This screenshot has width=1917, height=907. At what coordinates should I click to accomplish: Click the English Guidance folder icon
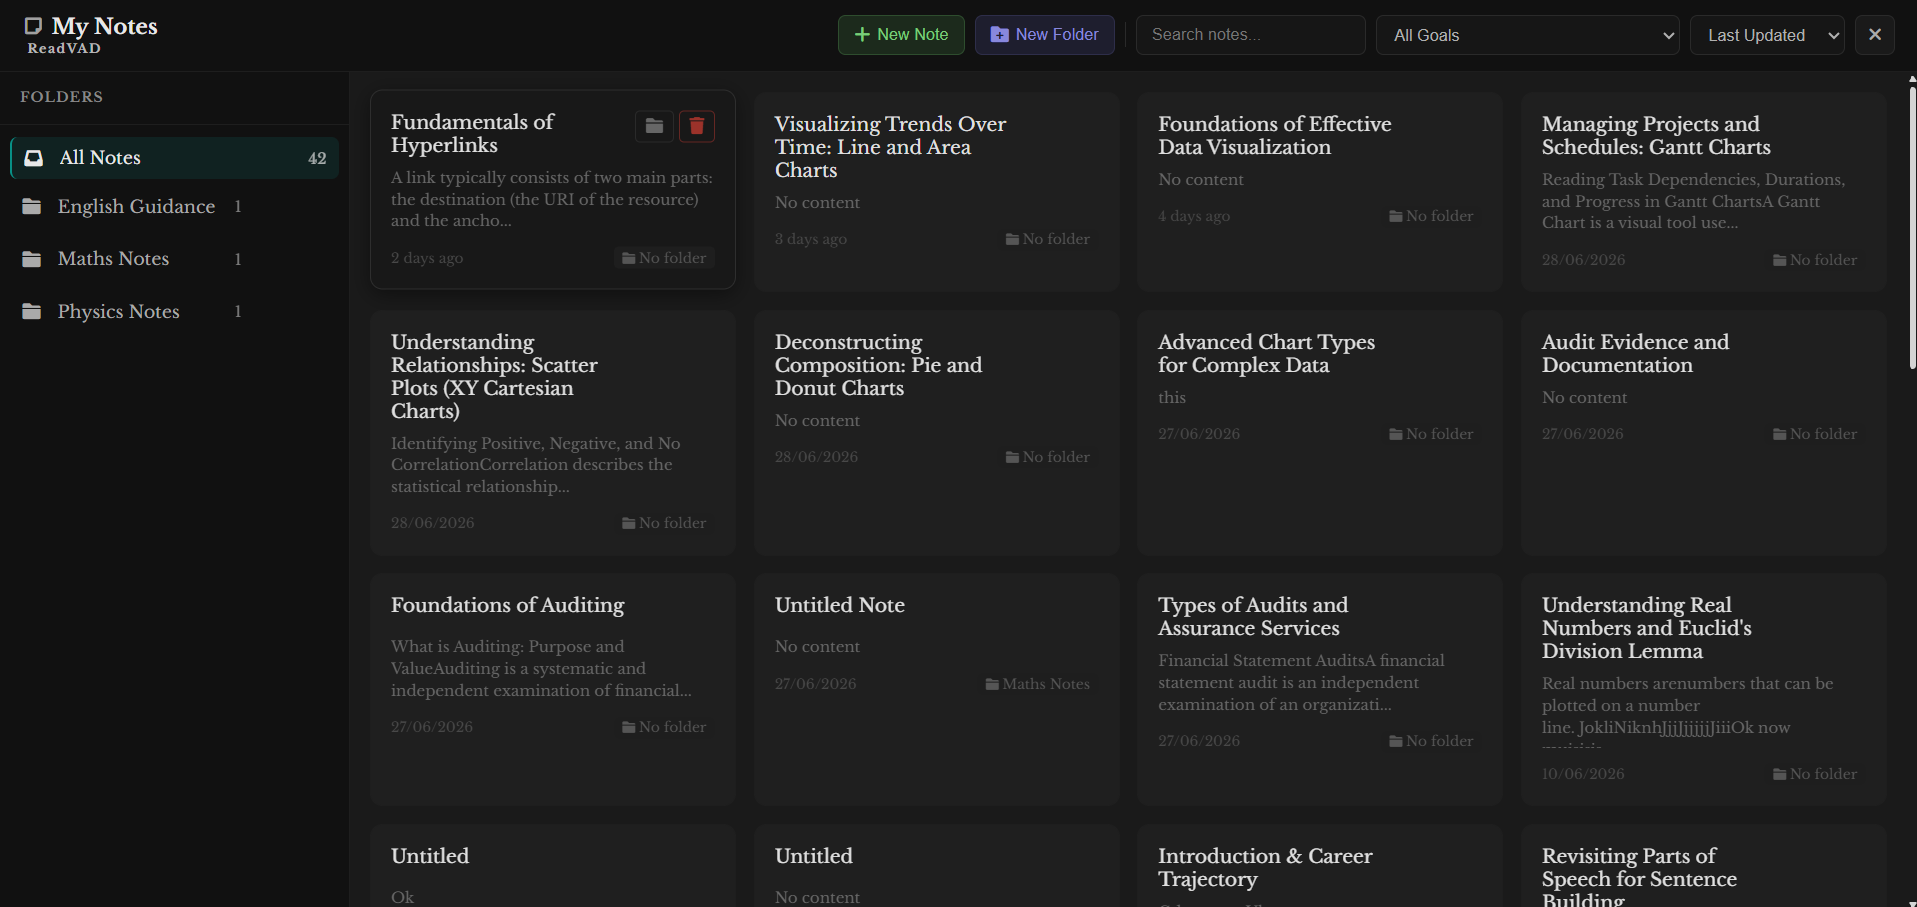[32, 206]
